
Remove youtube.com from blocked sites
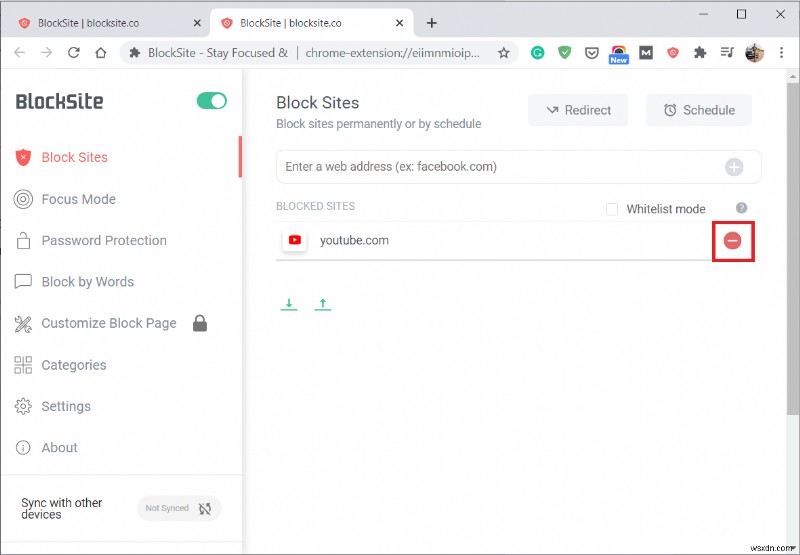click(x=733, y=241)
